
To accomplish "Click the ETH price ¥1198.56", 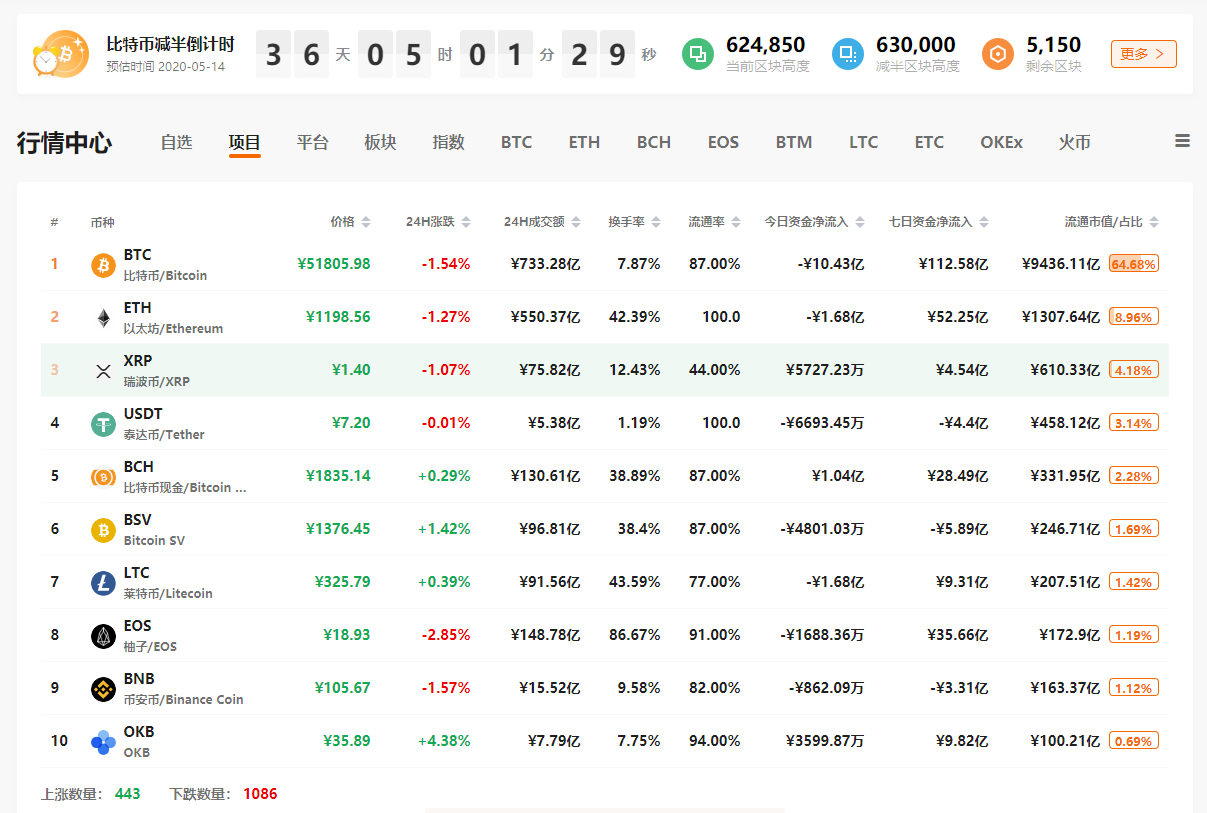I will coord(338,317).
